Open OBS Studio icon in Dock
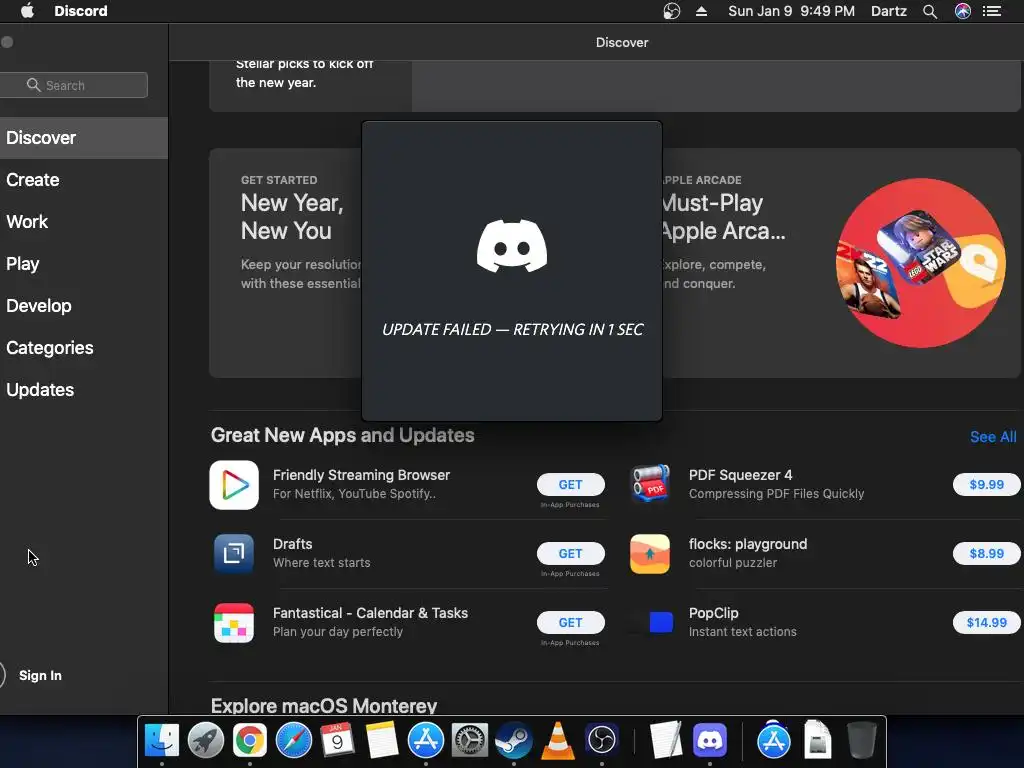 pos(601,741)
